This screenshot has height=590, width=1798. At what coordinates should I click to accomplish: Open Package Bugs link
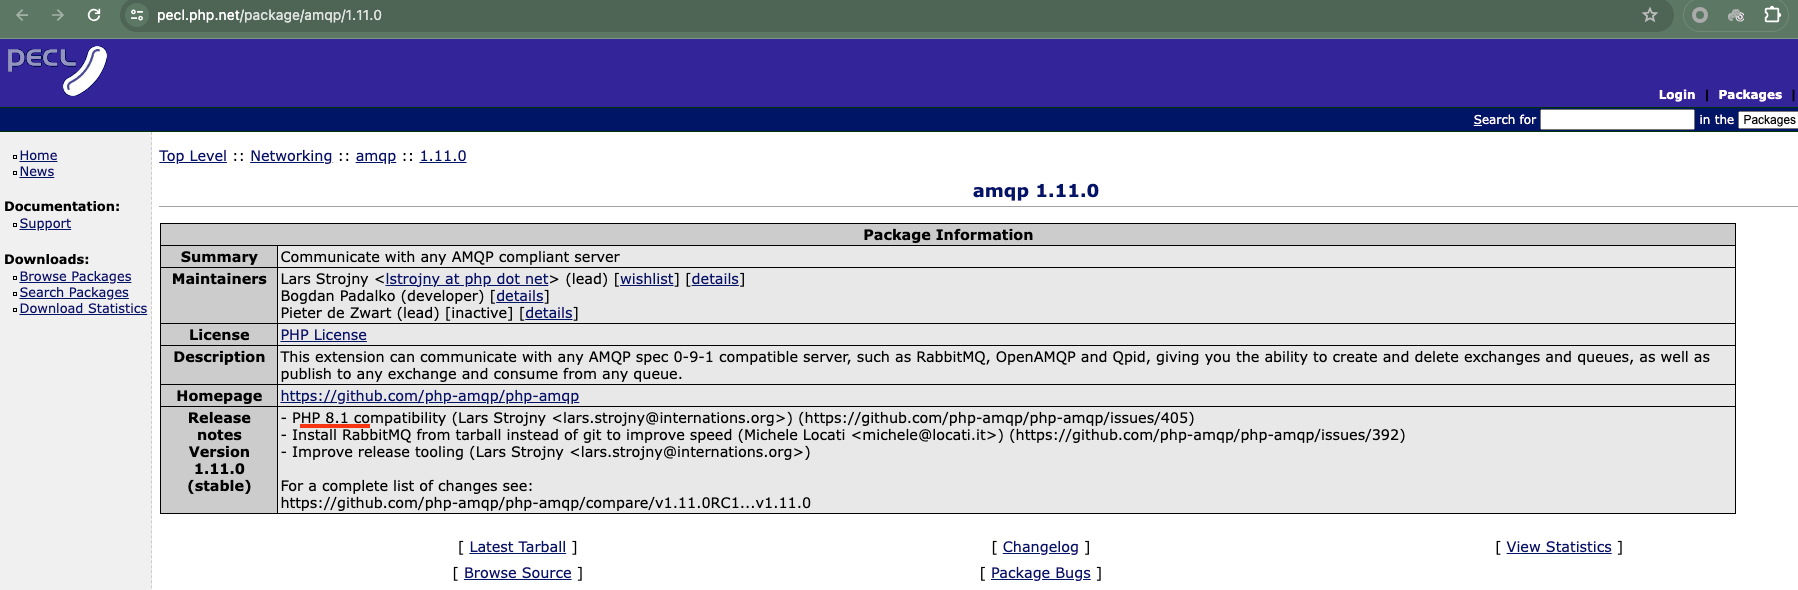1041,573
